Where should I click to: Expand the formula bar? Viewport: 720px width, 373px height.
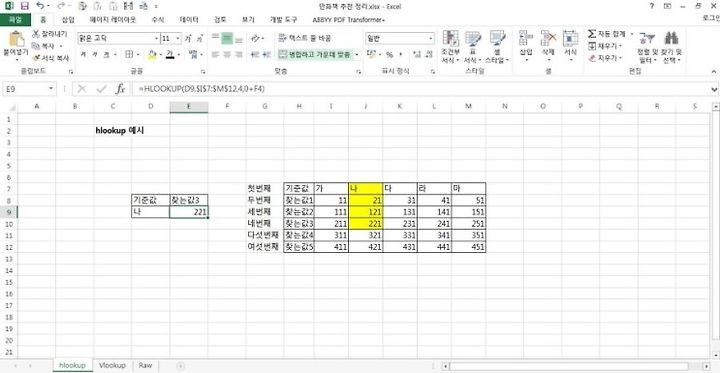[714, 89]
